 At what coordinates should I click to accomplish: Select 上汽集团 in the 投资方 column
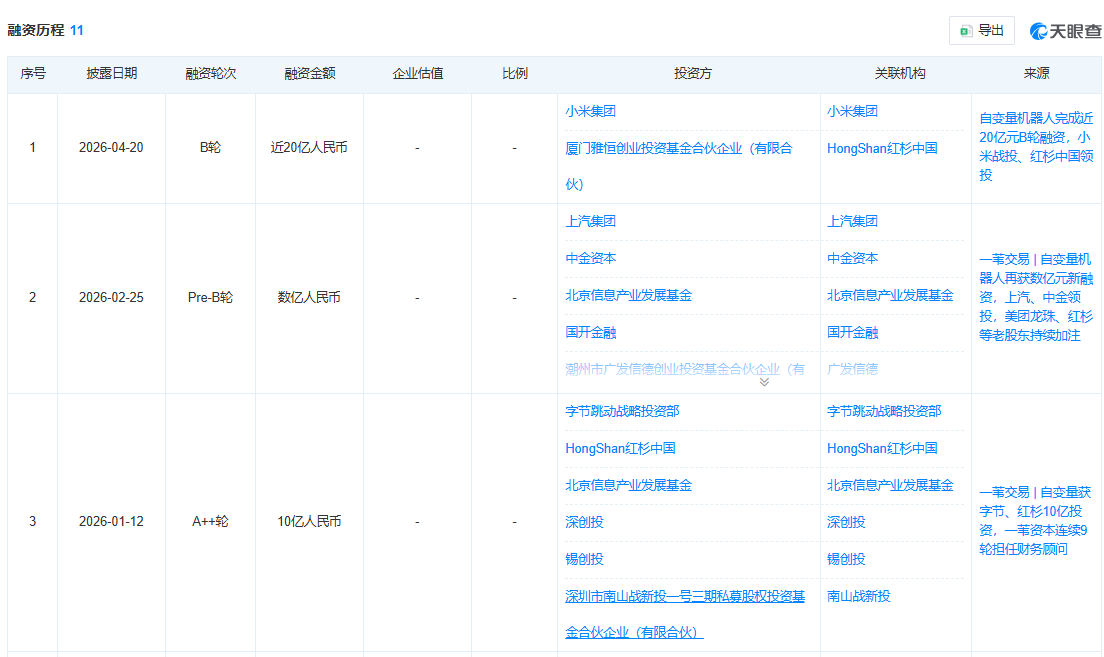(591, 222)
